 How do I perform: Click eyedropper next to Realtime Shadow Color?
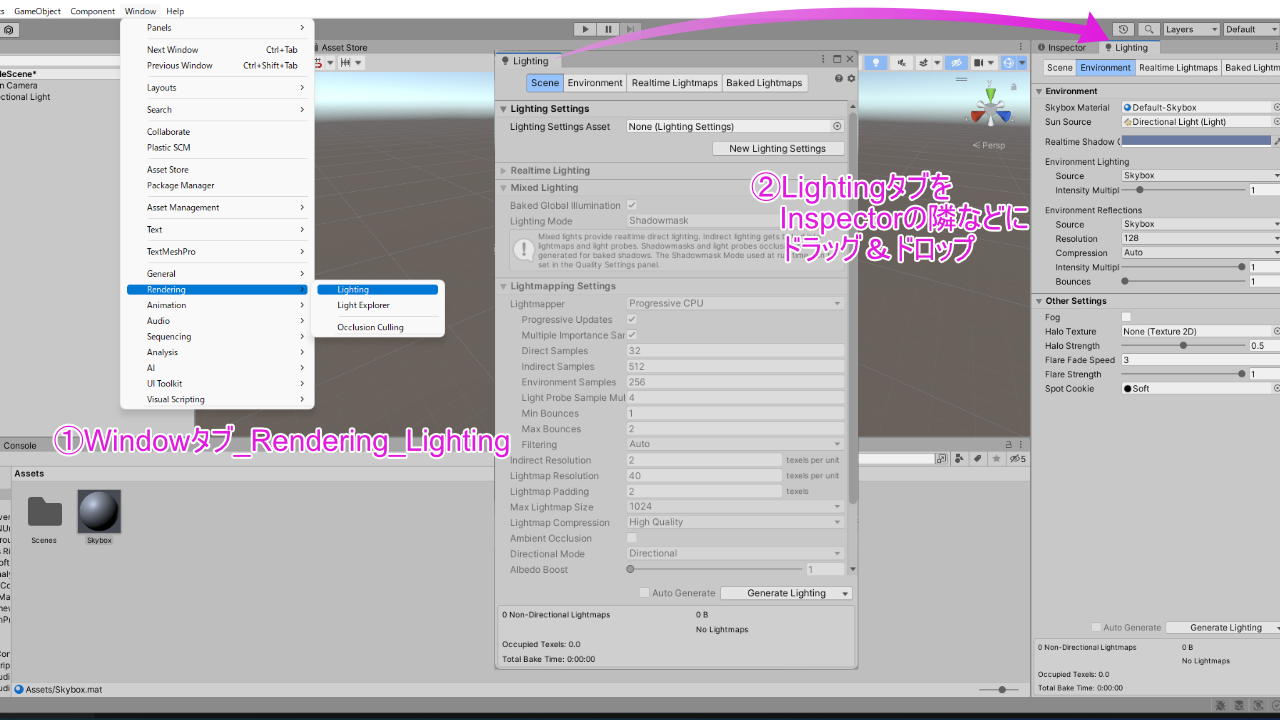pos(1277,142)
